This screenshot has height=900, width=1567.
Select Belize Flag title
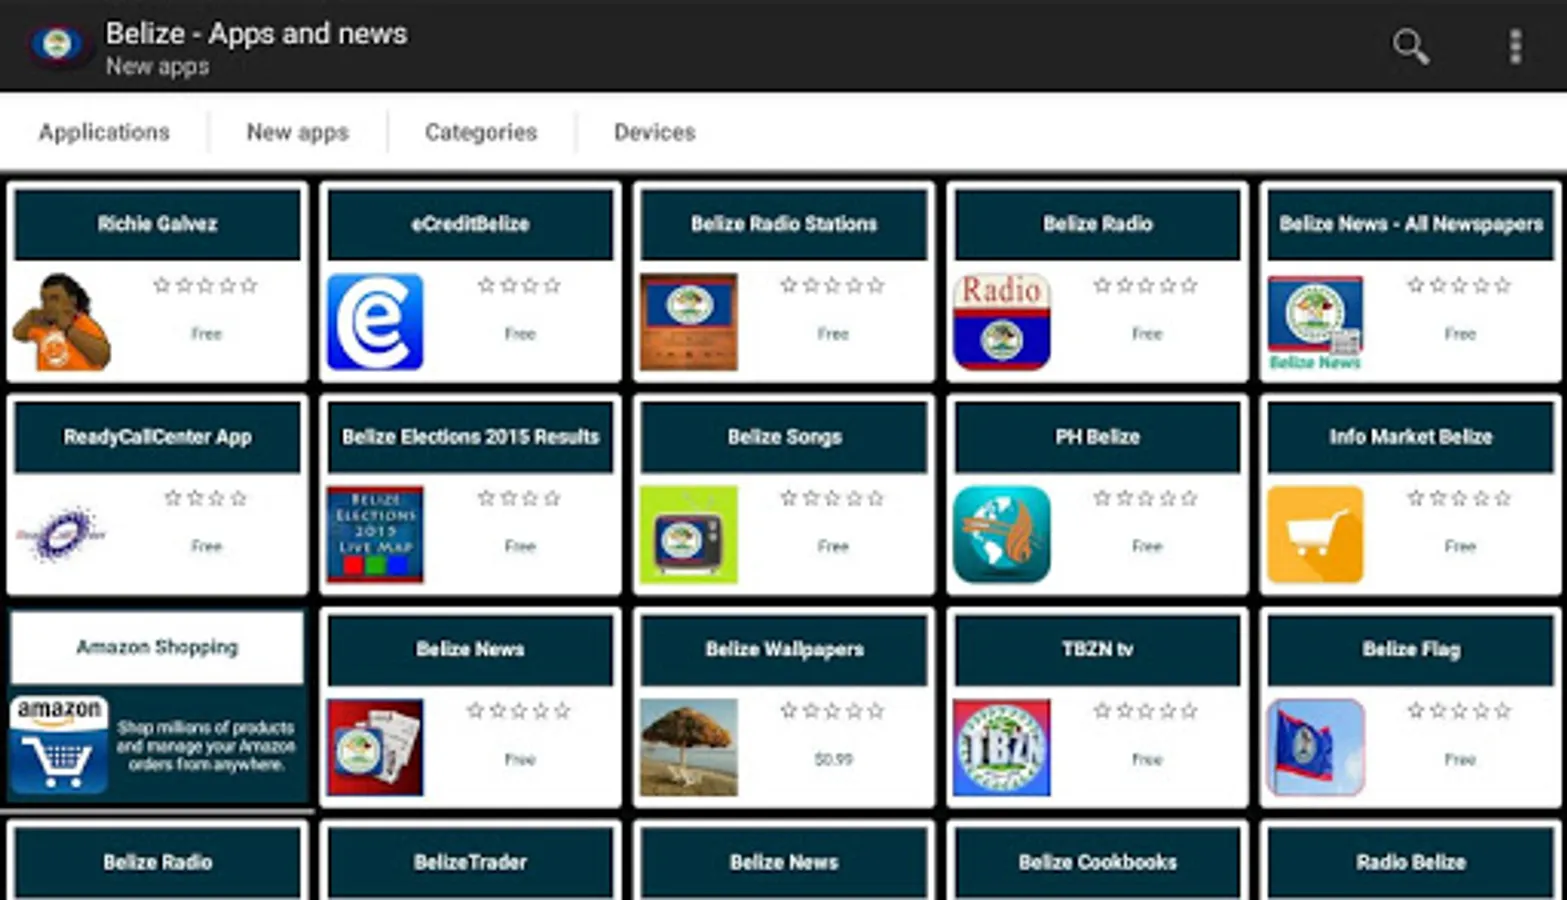(x=1411, y=650)
